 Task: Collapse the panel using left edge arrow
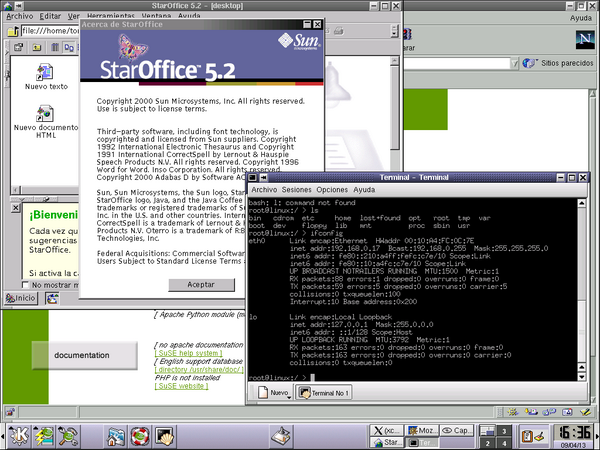2,436
